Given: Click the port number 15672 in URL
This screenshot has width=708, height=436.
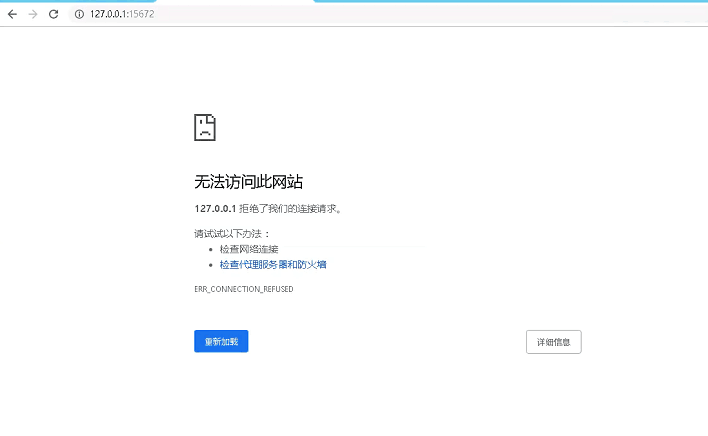Looking at the screenshot, I should point(141,14).
